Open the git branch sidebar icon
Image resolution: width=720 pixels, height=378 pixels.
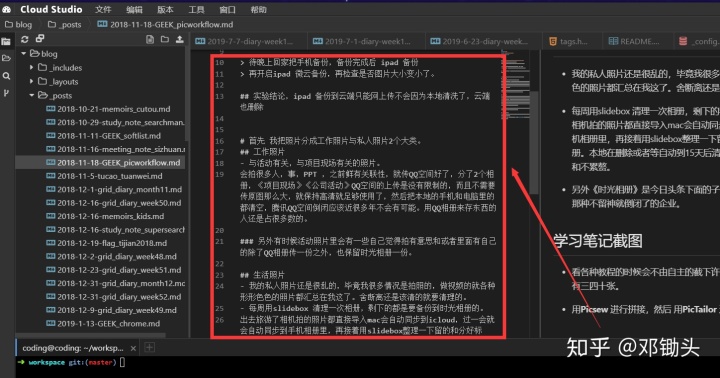6,93
